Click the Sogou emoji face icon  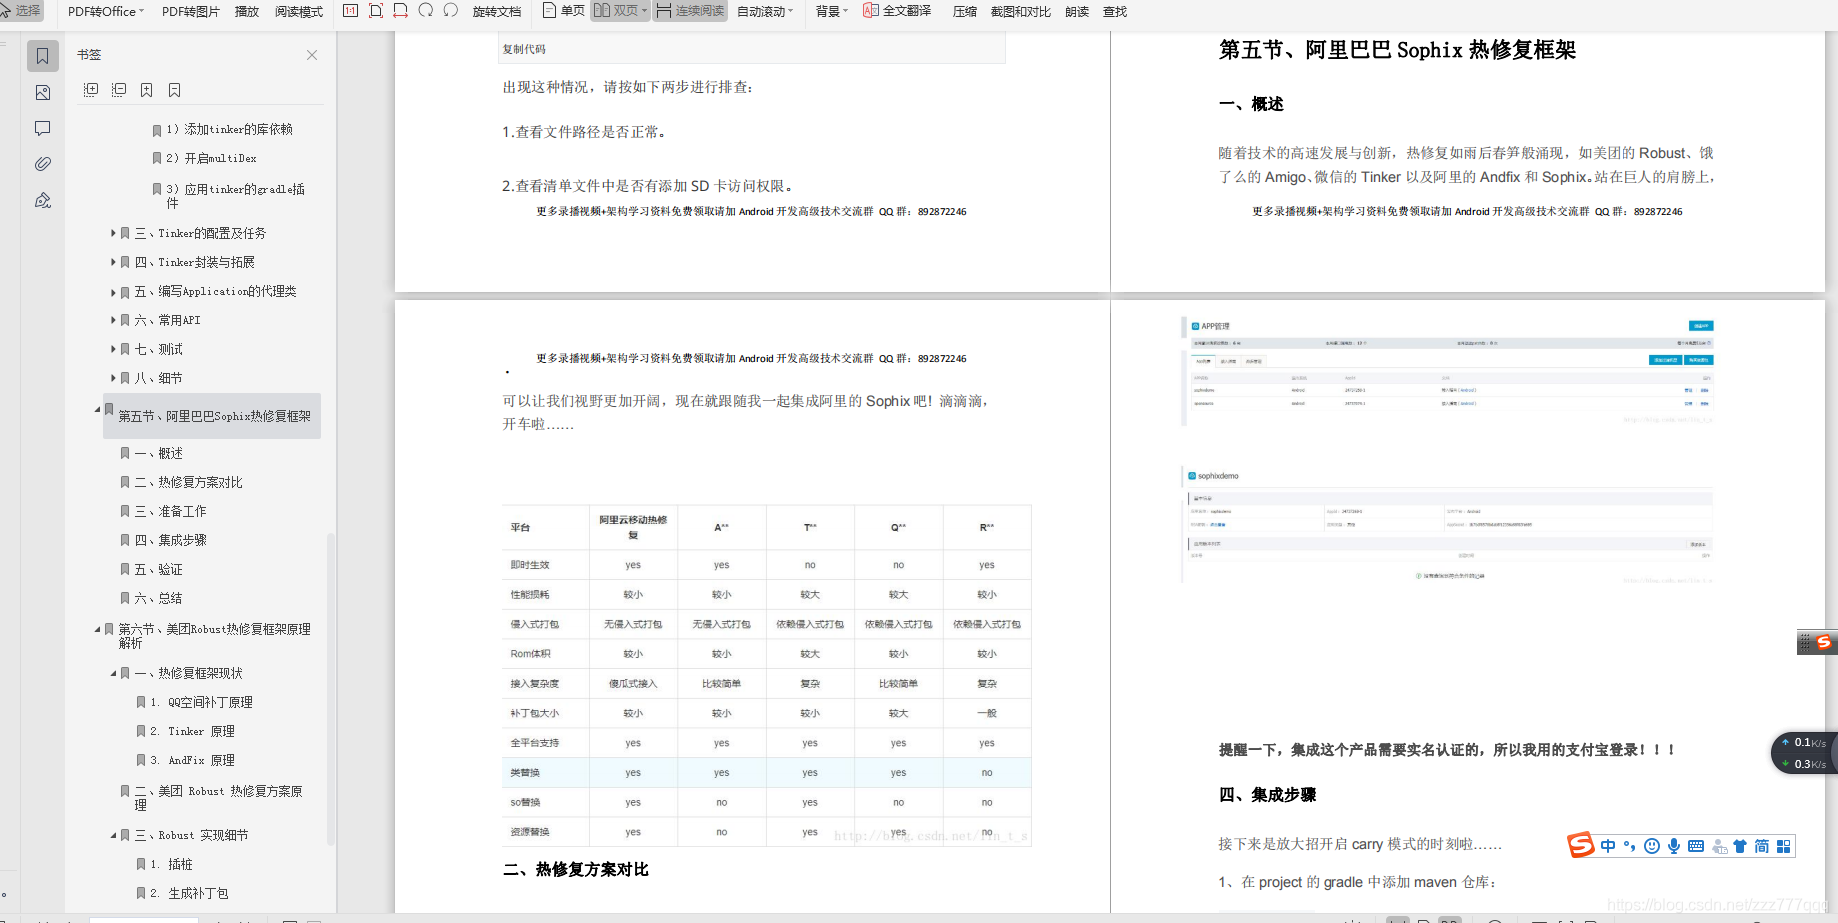click(1652, 846)
